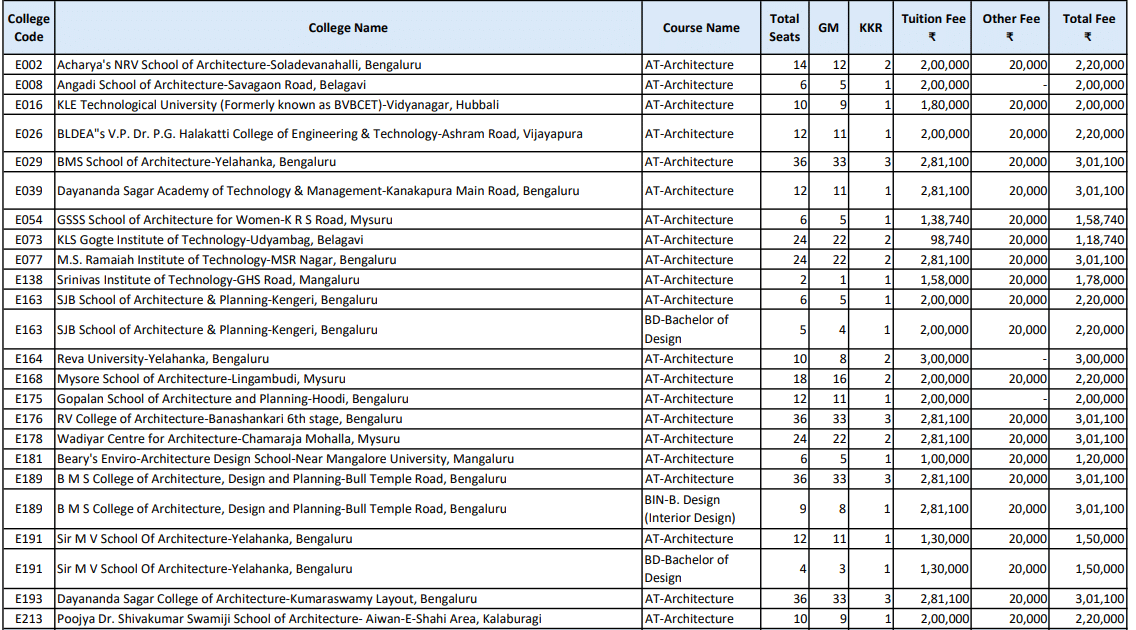Click college code cell E002
The height and width of the screenshot is (630, 1136).
[29, 65]
